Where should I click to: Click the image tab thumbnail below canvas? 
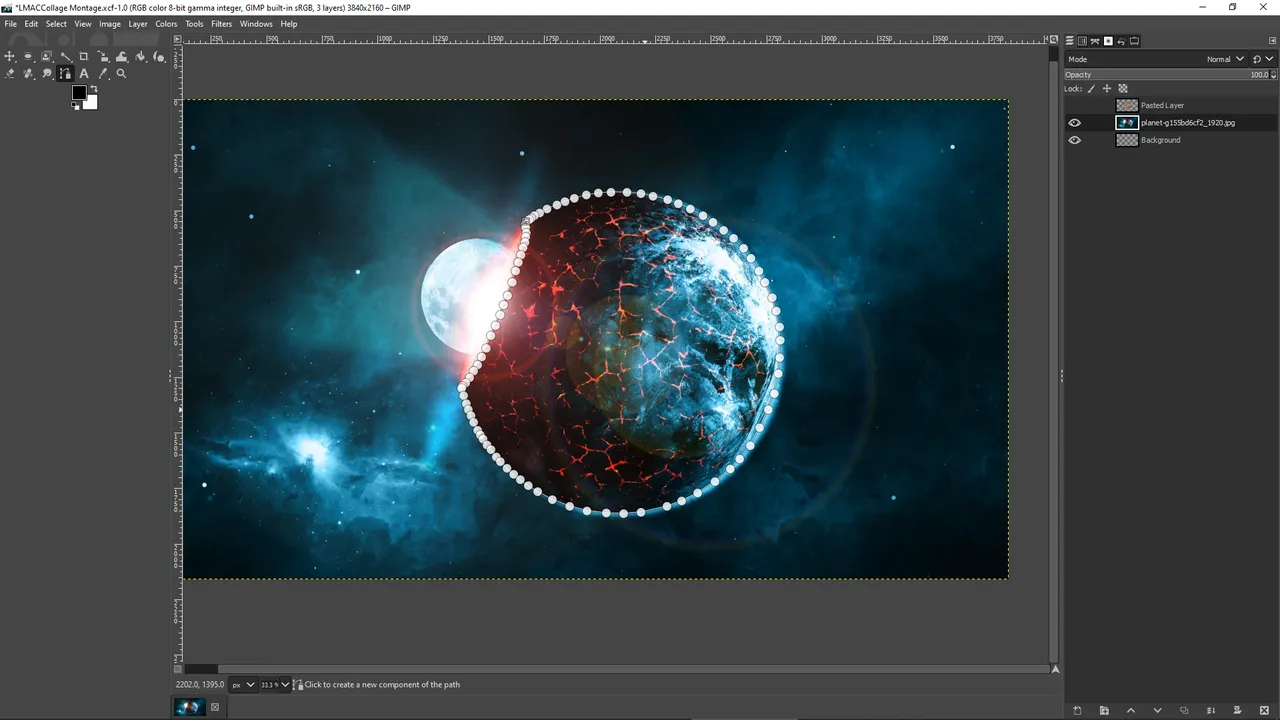(x=189, y=707)
